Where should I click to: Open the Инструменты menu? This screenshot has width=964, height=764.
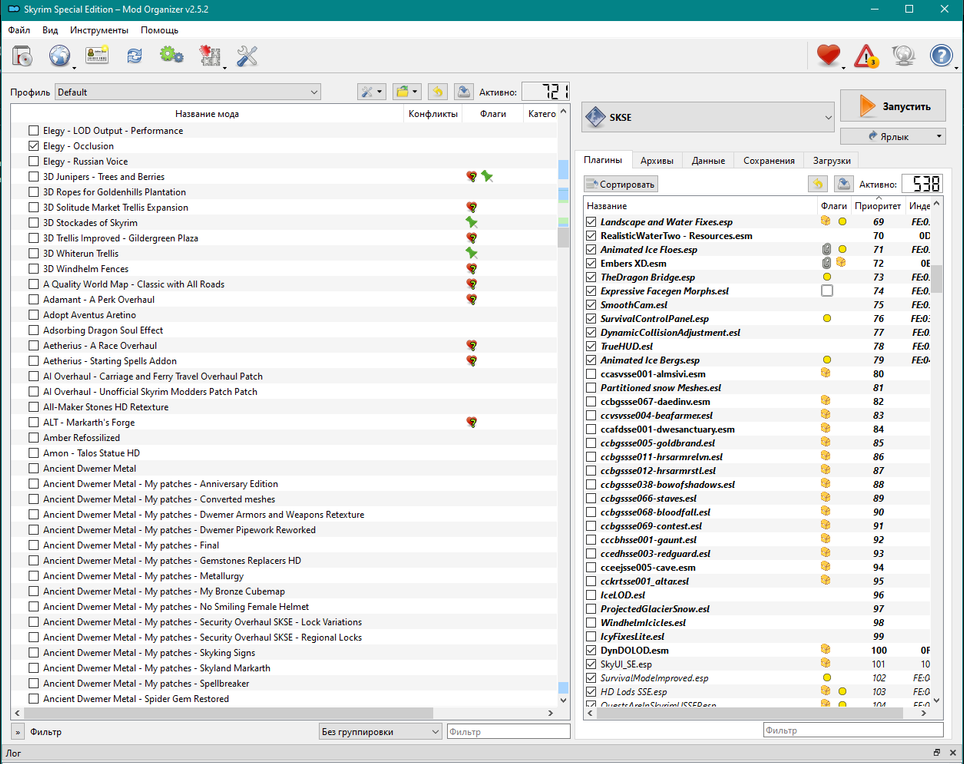coord(99,30)
